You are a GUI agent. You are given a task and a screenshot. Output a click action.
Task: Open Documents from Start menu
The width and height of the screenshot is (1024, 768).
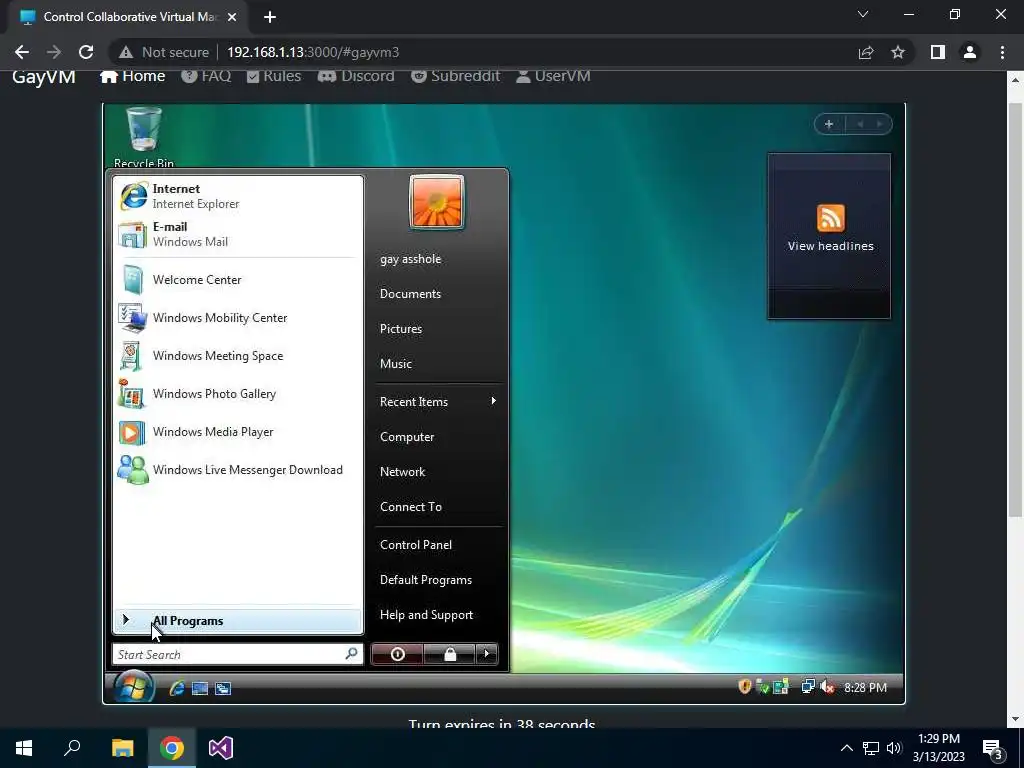pos(410,294)
